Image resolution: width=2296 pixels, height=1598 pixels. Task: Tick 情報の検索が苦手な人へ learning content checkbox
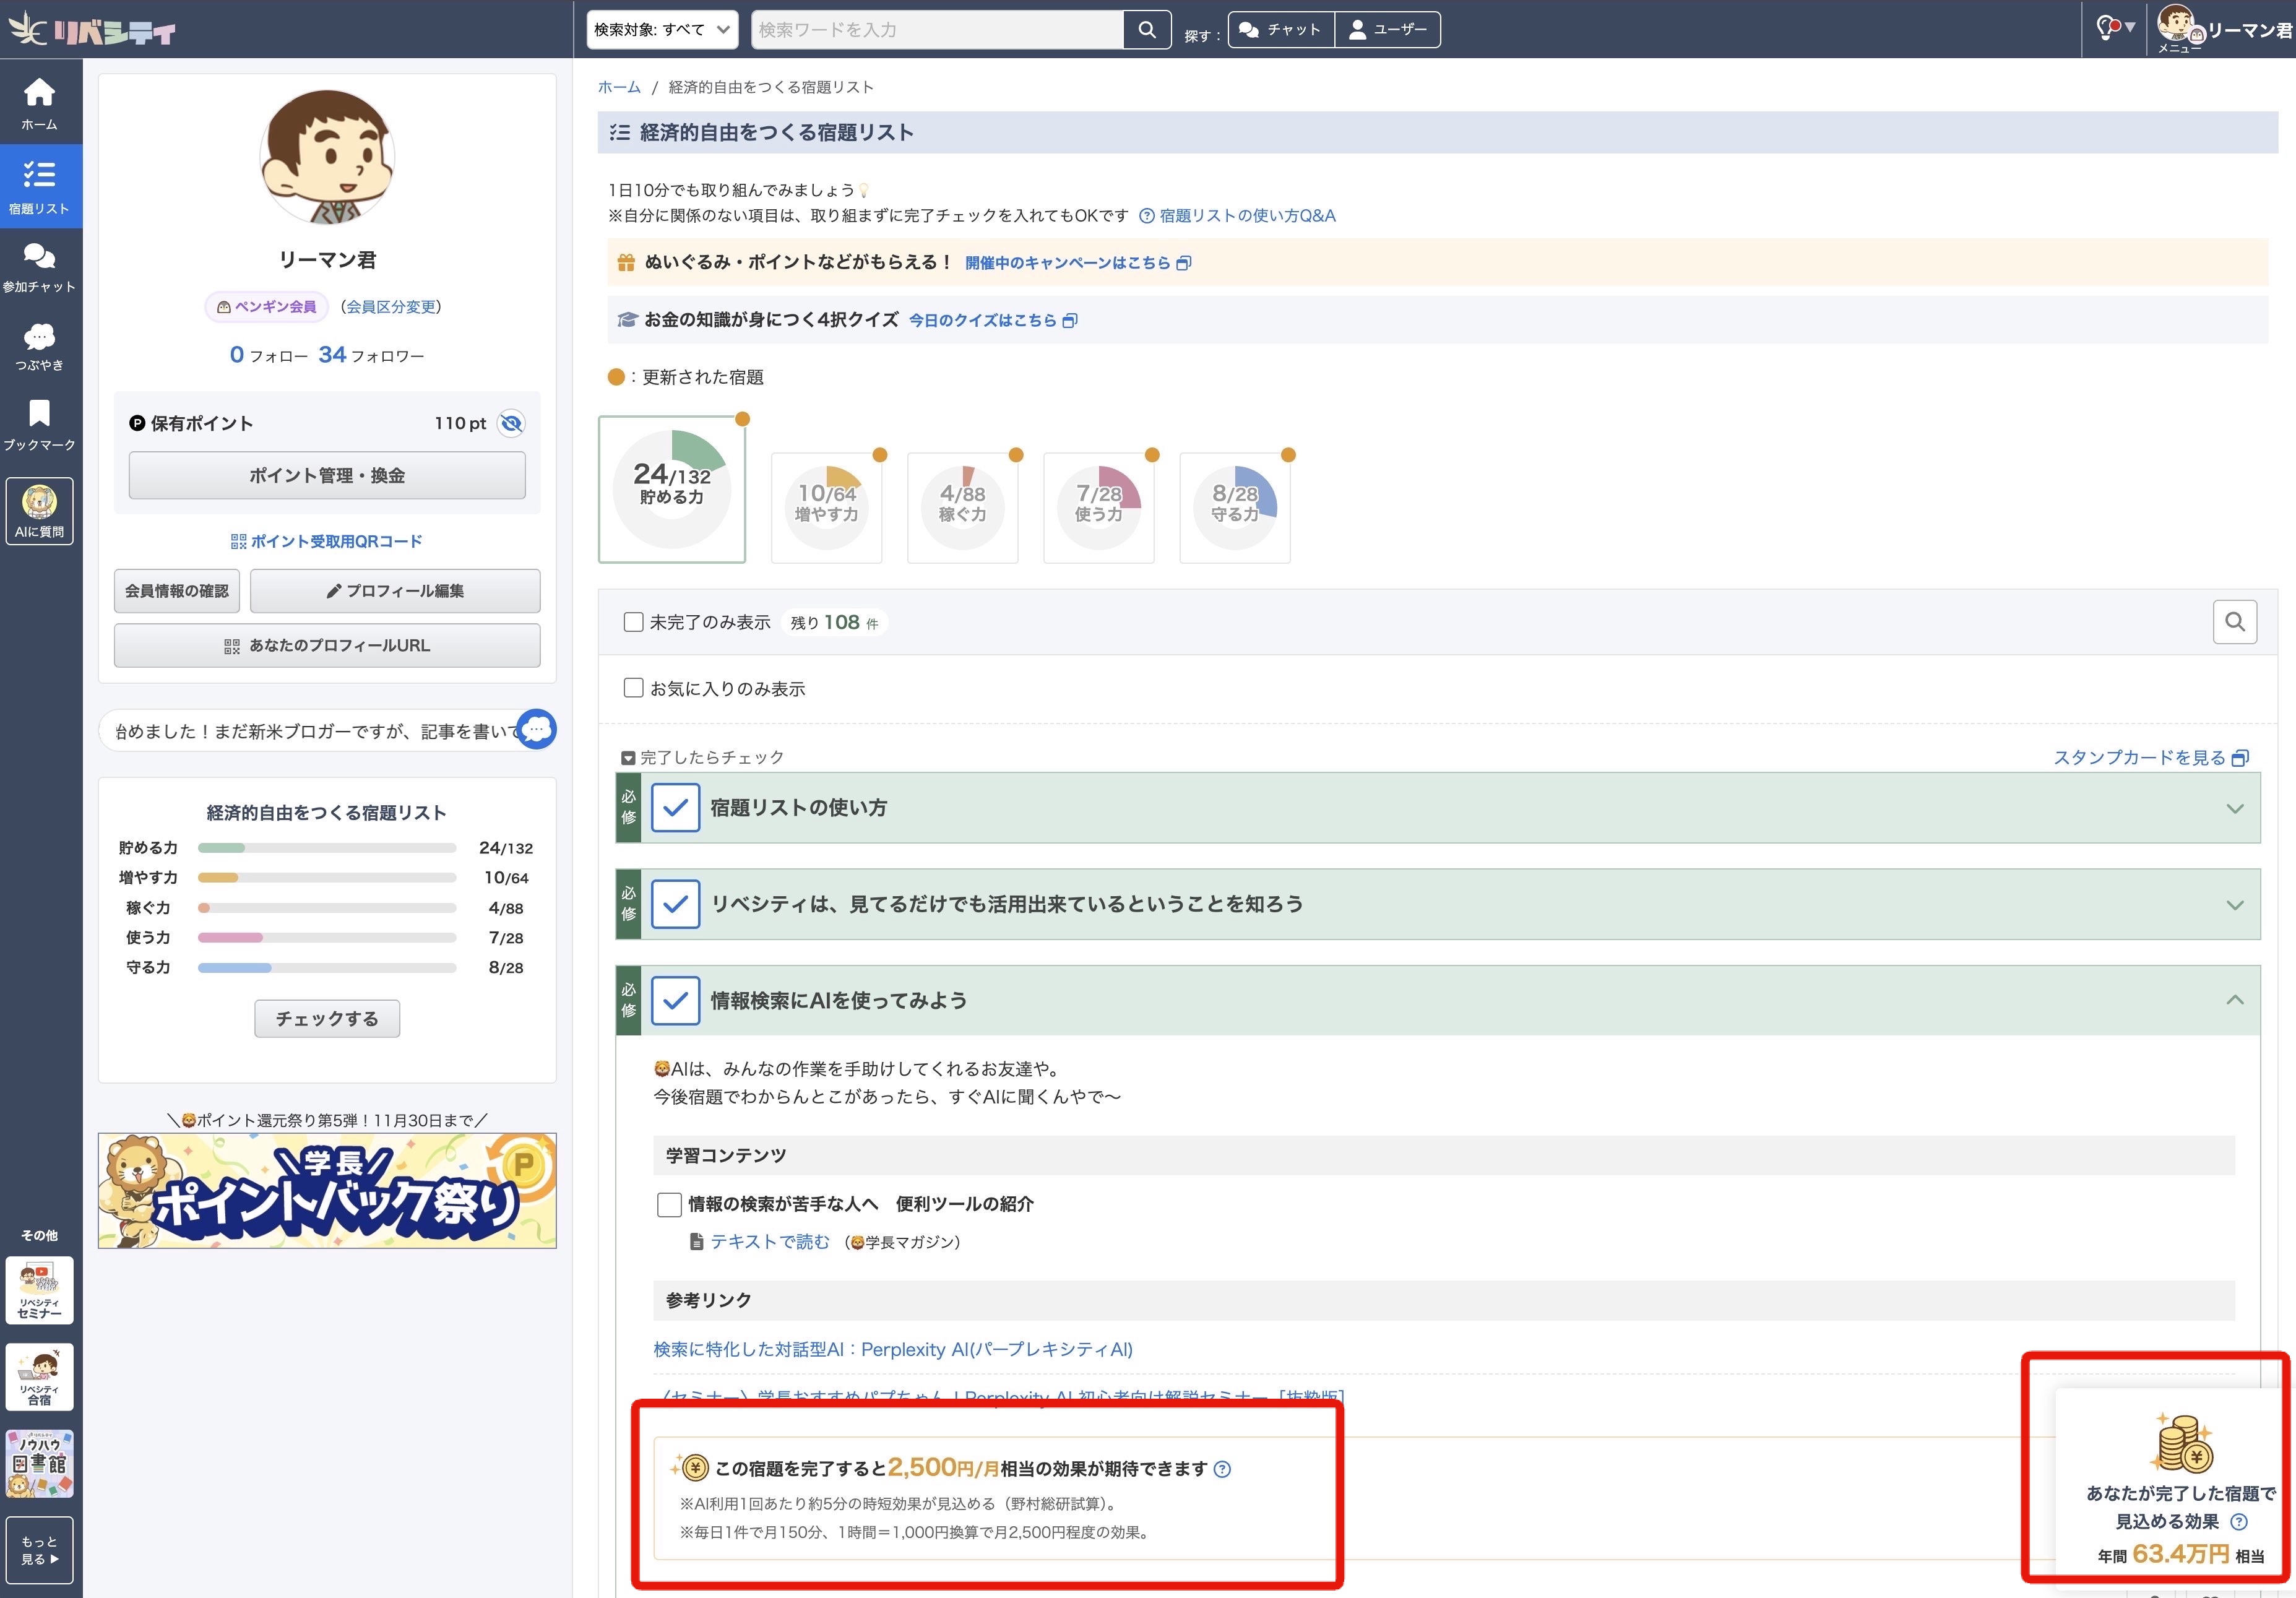pos(669,1204)
